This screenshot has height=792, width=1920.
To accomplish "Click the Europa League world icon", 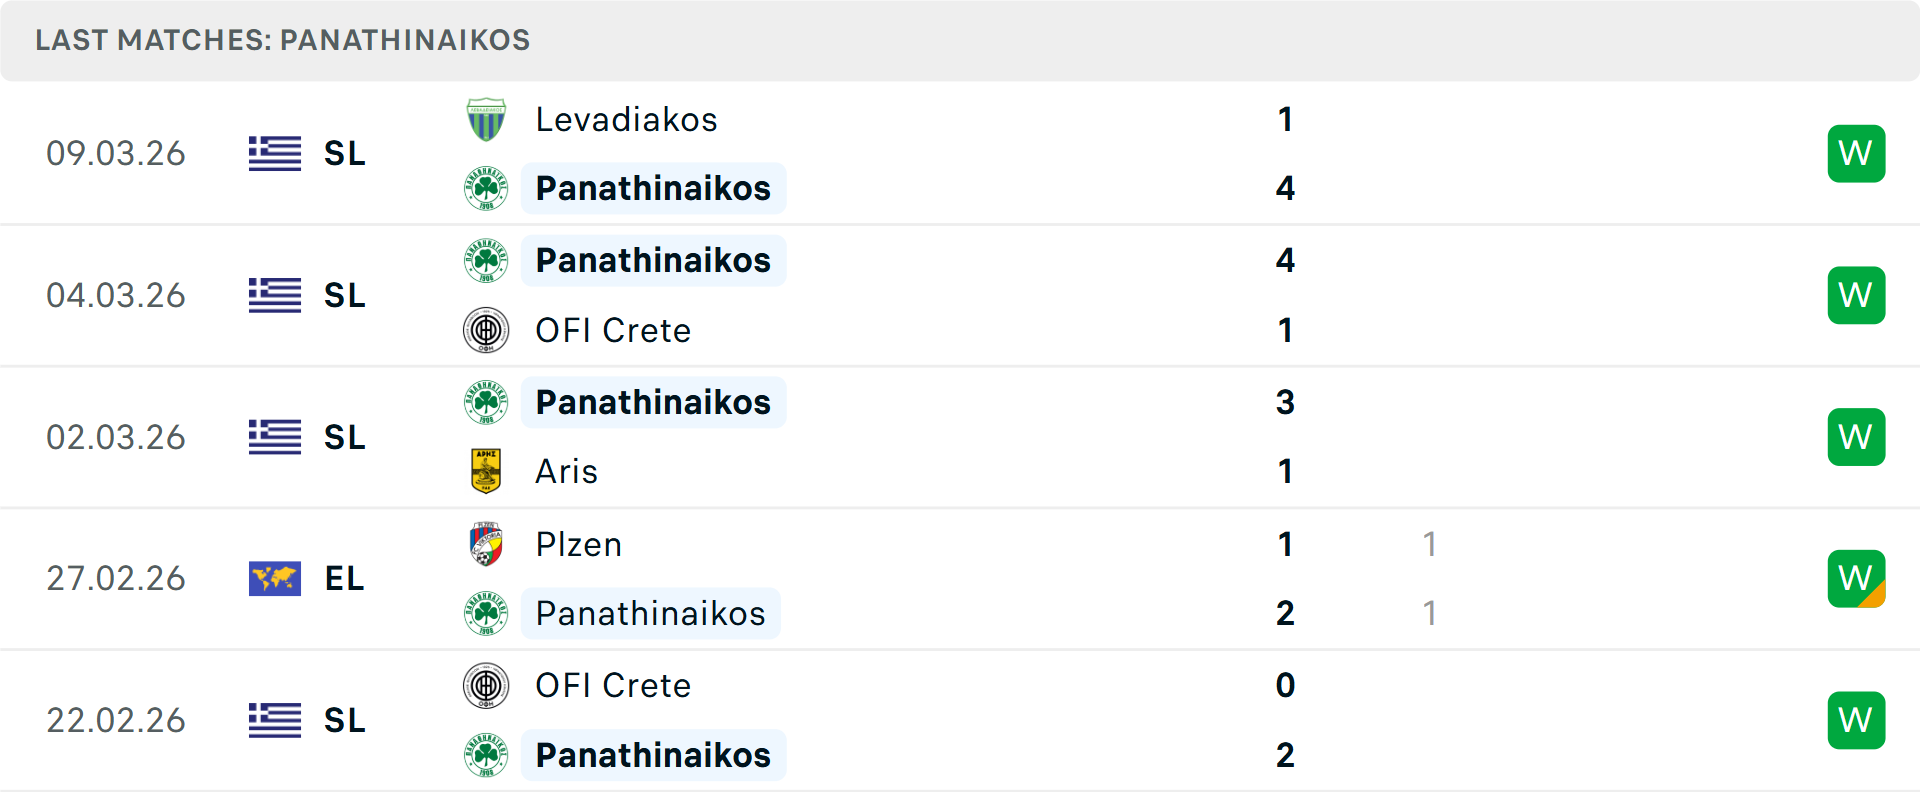I will (x=274, y=578).
